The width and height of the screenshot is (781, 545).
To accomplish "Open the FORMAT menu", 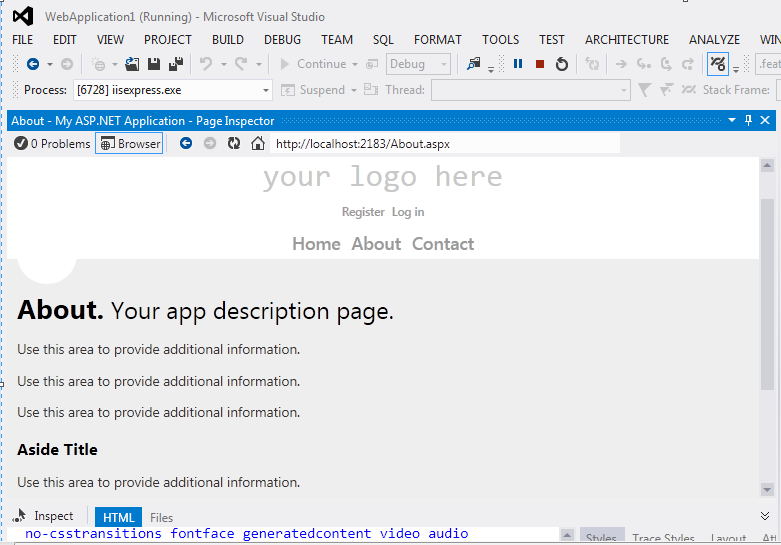I will click(x=438, y=40).
